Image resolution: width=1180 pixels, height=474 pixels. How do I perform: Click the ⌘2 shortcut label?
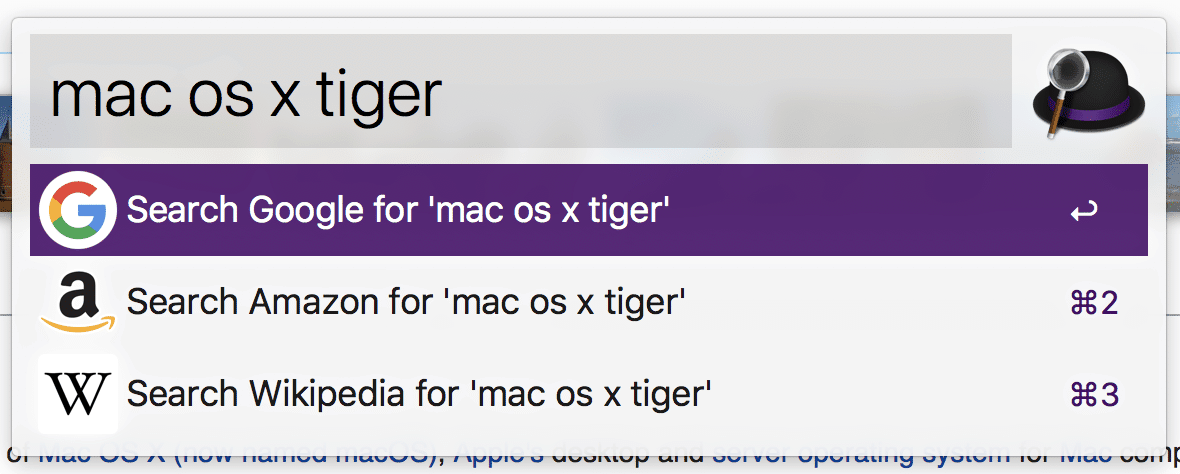coord(1093,303)
